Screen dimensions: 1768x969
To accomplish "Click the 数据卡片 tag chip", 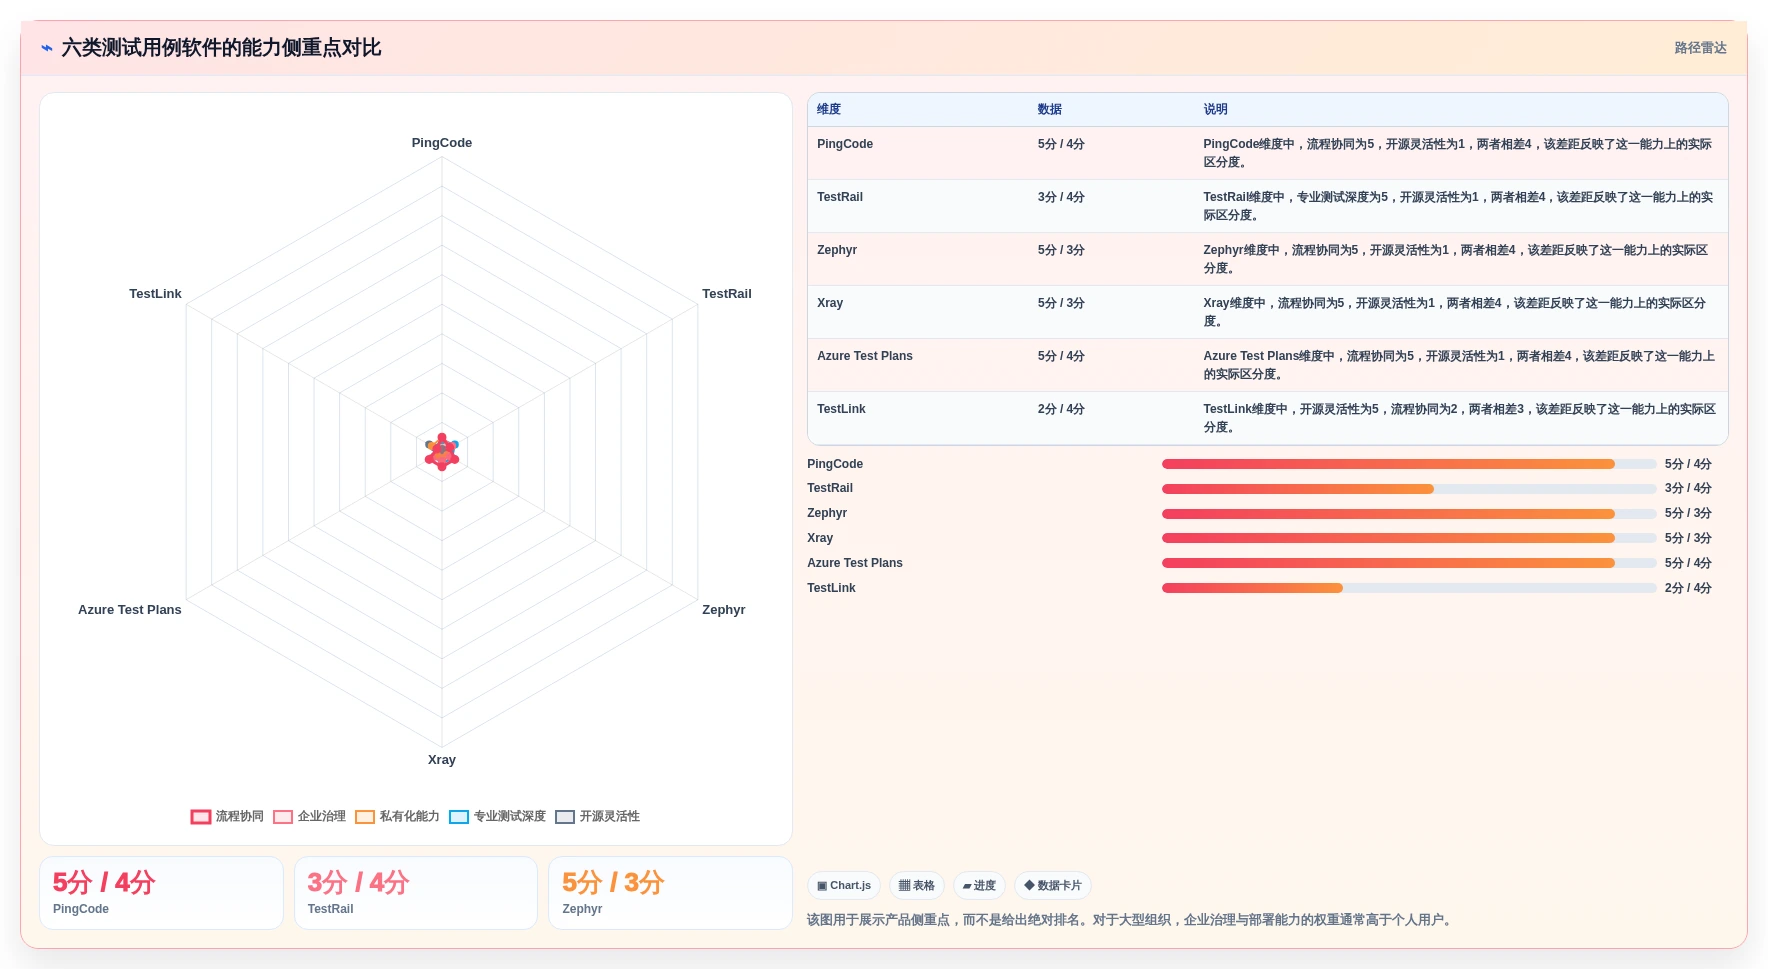I will (1053, 885).
